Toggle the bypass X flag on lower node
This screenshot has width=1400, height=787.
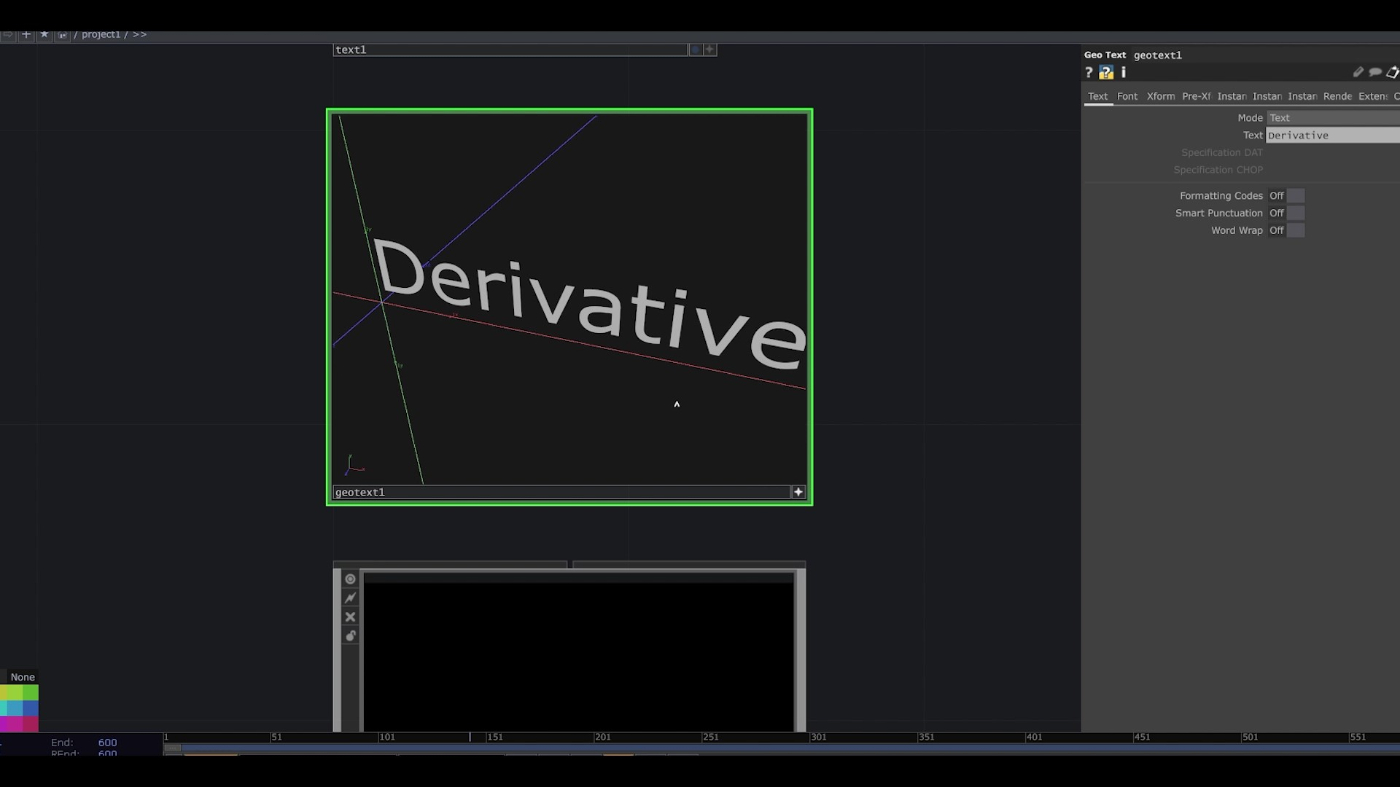pyautogui.click(x=350, y=617)
